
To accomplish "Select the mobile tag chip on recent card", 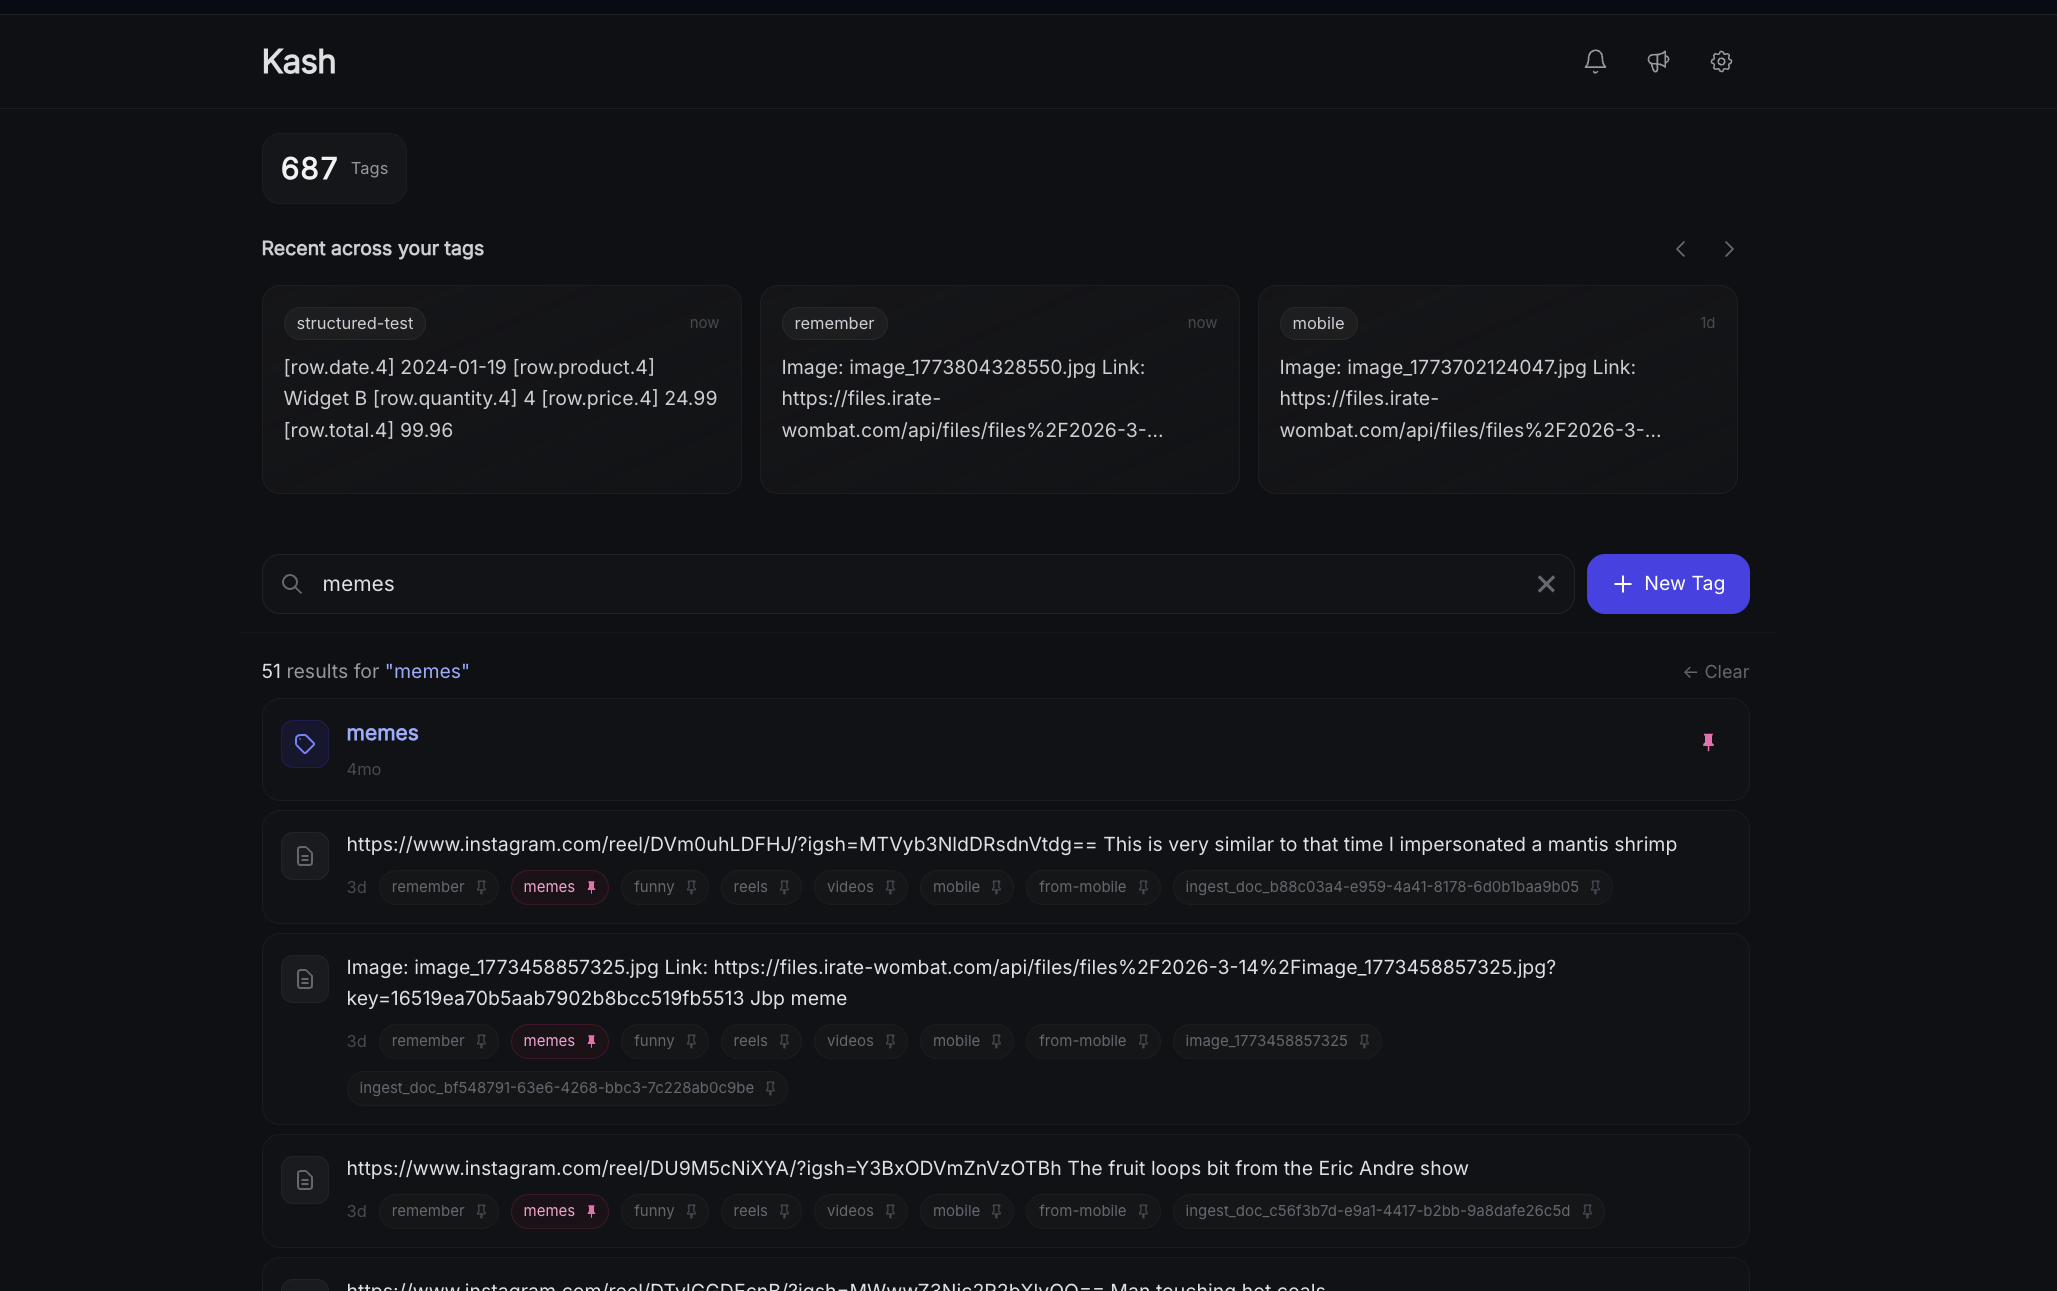I will coord(1317,323).
